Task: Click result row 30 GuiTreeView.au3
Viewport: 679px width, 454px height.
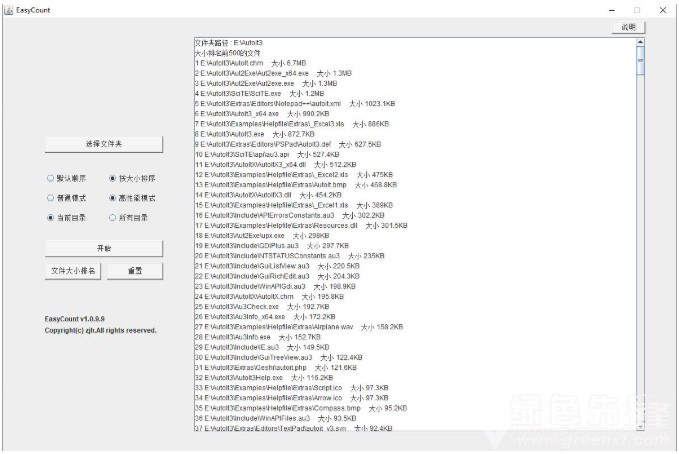Action: pos(278,357)
